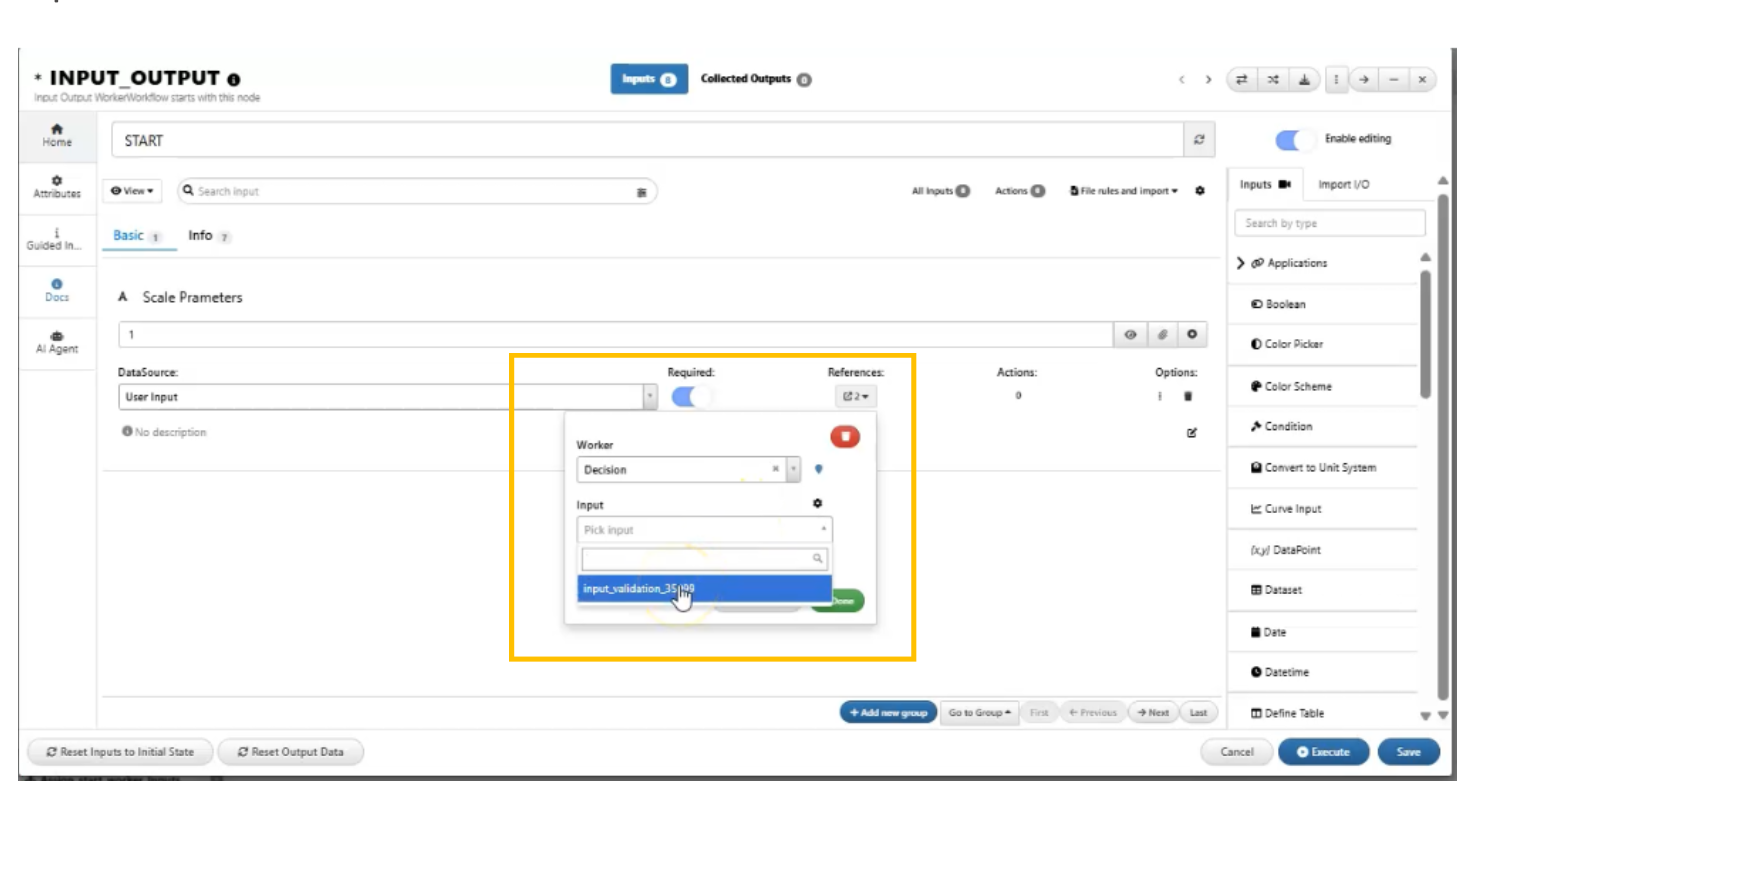Click the Reset Output Data button
1748x880 pixels.
tap(290, 752)
